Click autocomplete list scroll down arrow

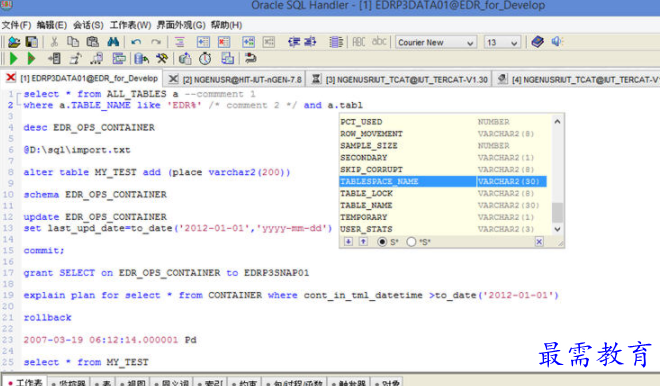coord(557,229)
